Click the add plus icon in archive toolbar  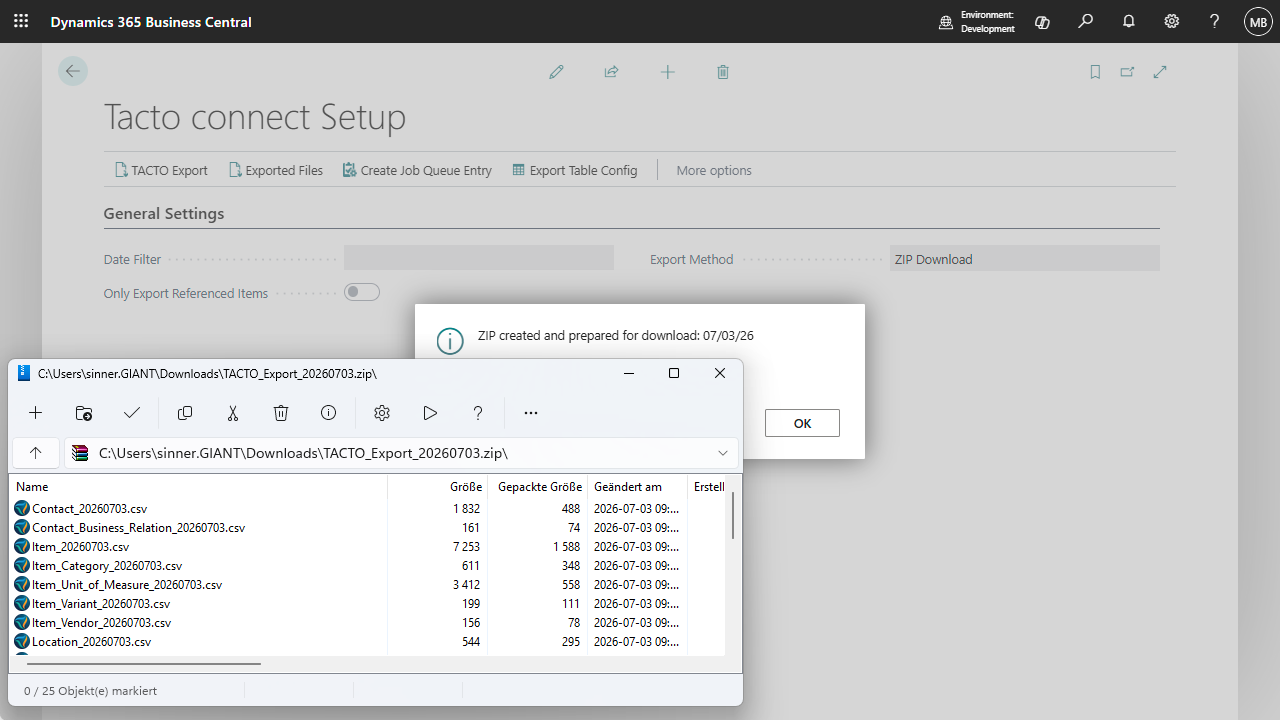pyautogui.click(x=36, y=413)
